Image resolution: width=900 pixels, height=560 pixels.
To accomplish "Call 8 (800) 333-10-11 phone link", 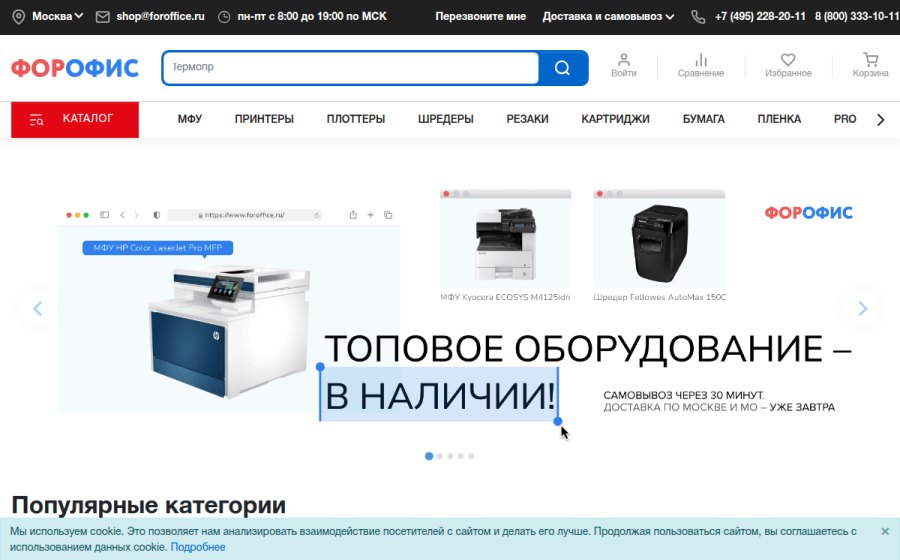I will coord(857,17).
